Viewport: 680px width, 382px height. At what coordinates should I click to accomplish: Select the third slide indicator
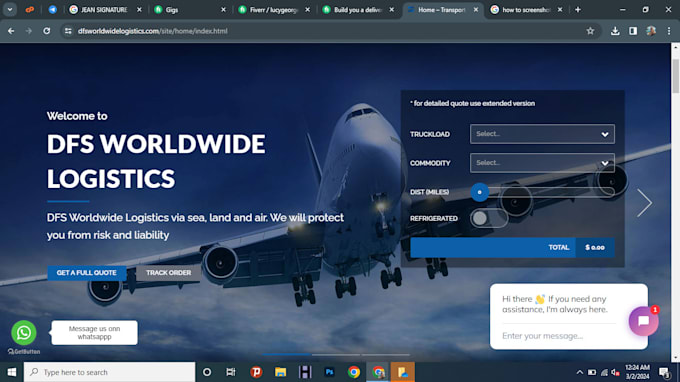coord(386,355)
